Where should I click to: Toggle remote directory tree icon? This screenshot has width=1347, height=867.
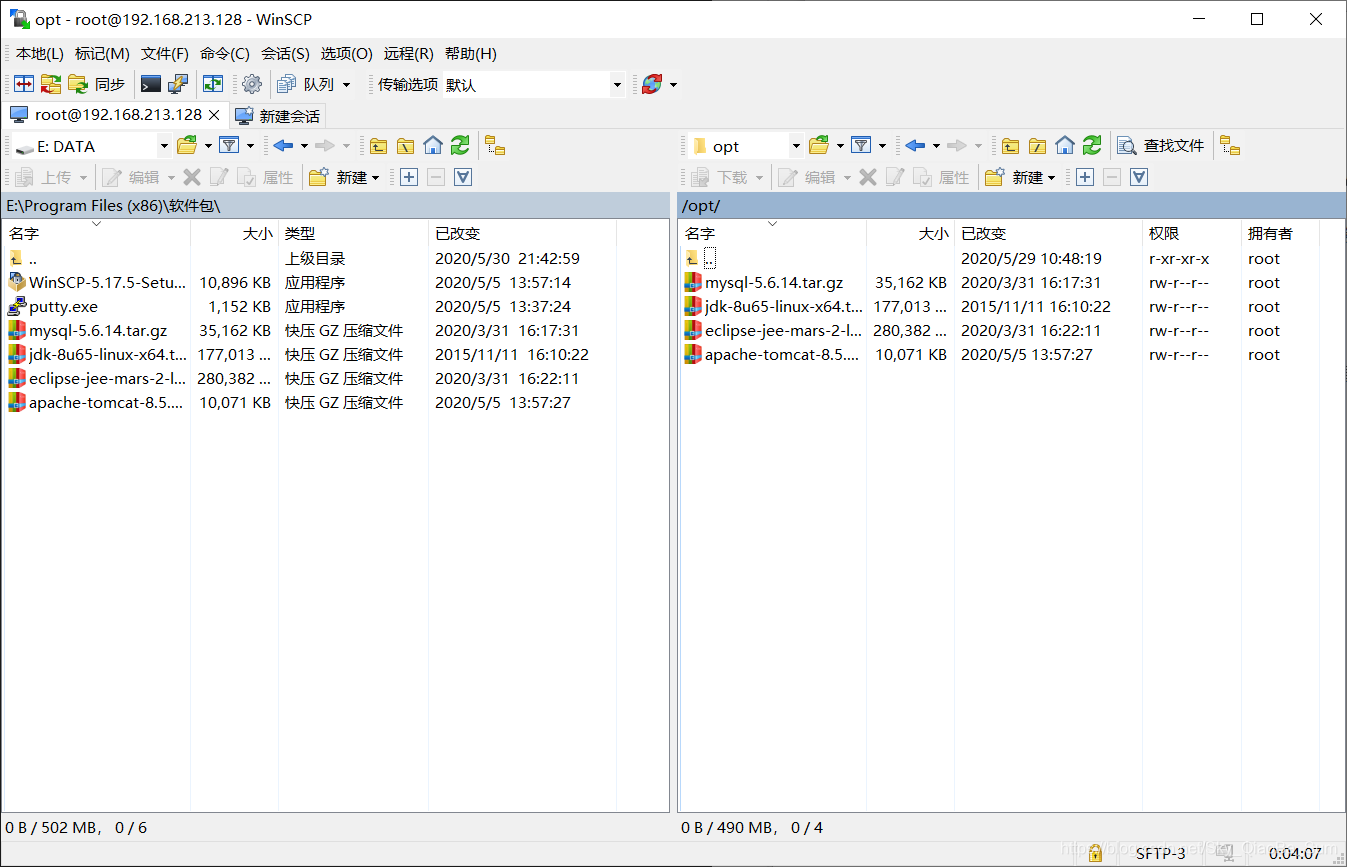(1230, 146)
